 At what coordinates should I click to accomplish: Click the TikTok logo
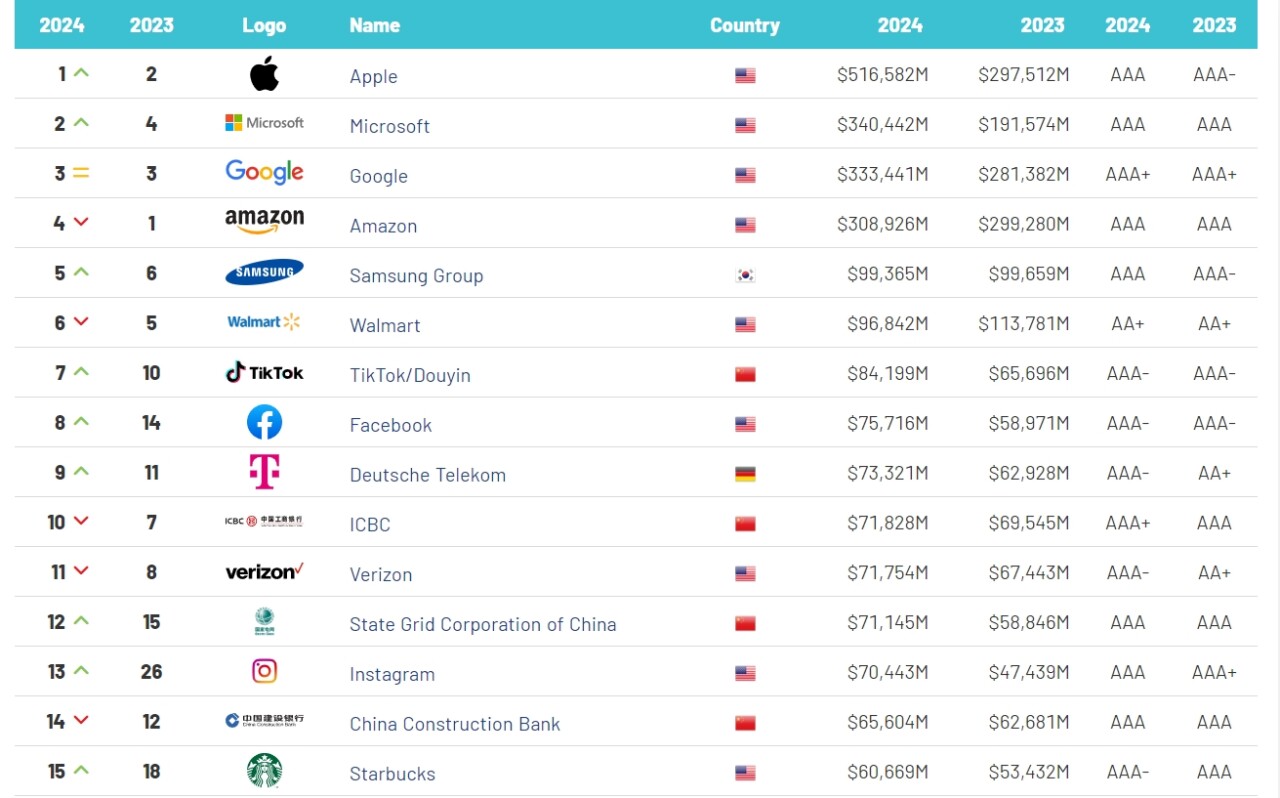[264, 372]
